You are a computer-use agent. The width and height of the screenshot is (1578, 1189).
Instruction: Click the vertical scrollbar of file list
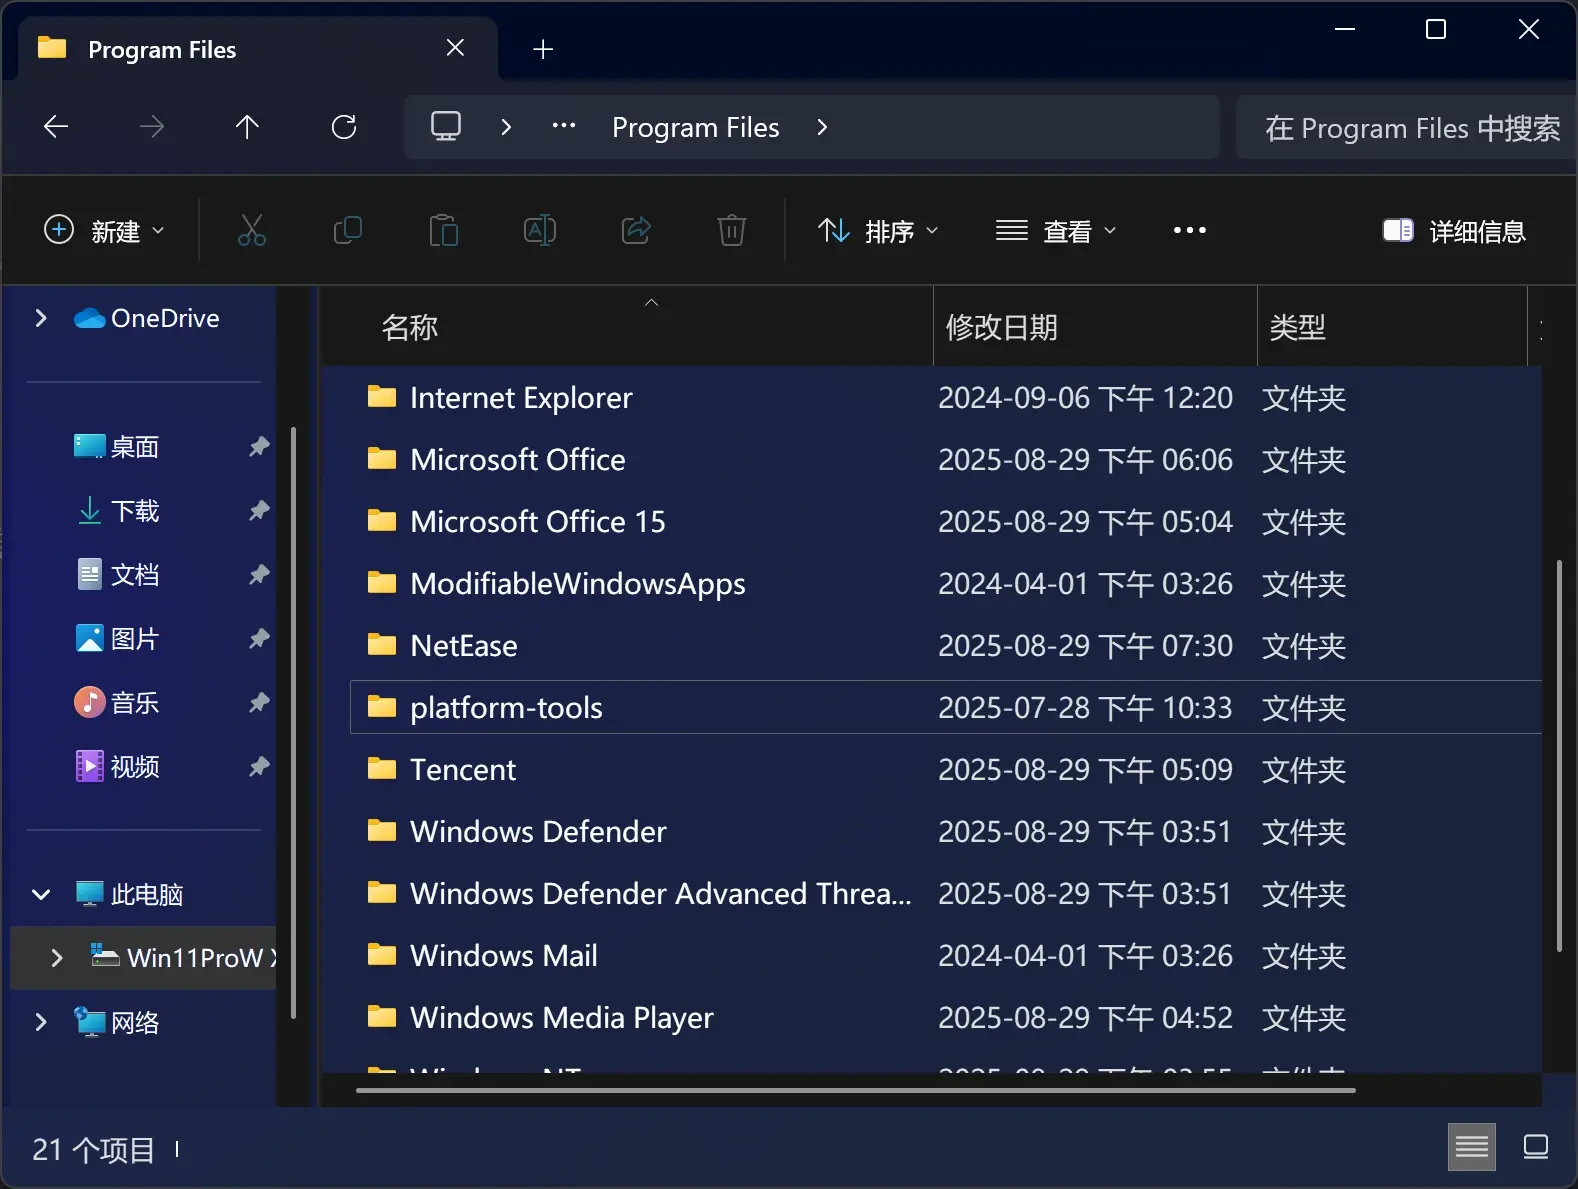coord(1559,756)
